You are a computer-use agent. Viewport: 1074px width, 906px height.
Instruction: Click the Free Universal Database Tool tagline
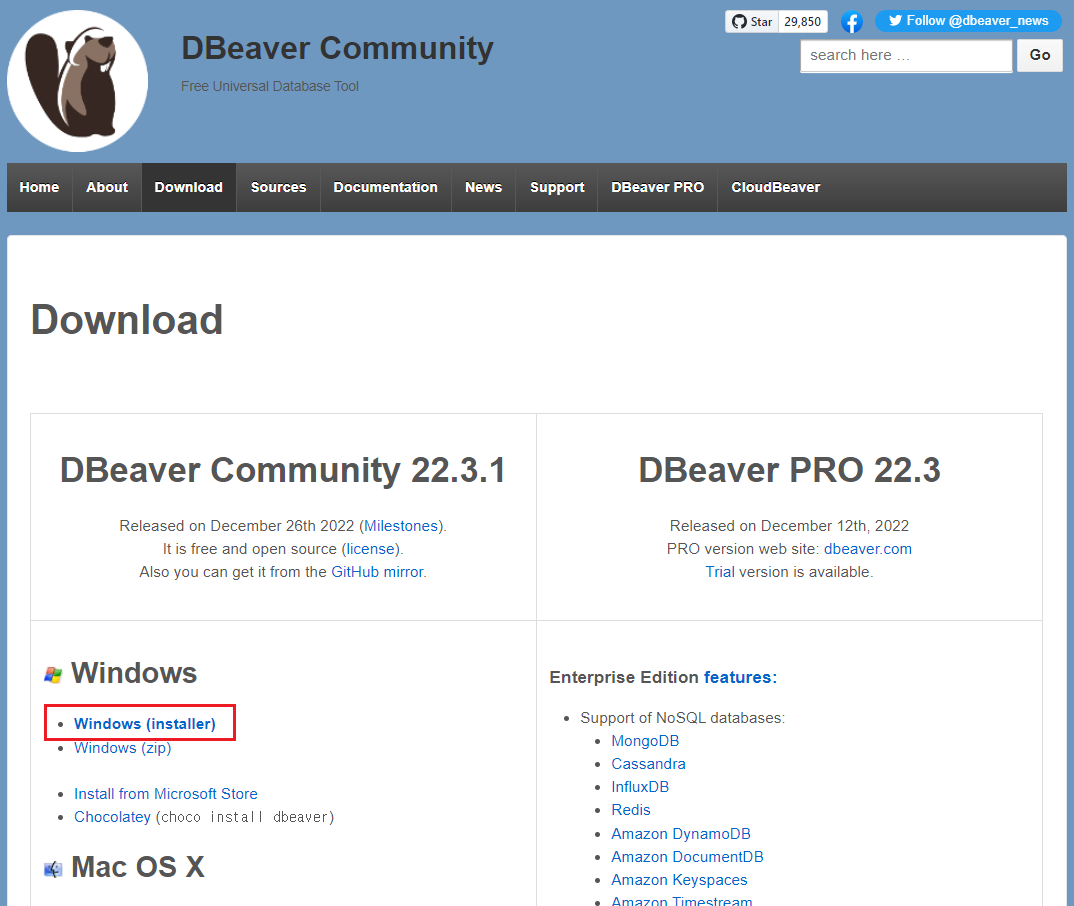coord(270,86)
